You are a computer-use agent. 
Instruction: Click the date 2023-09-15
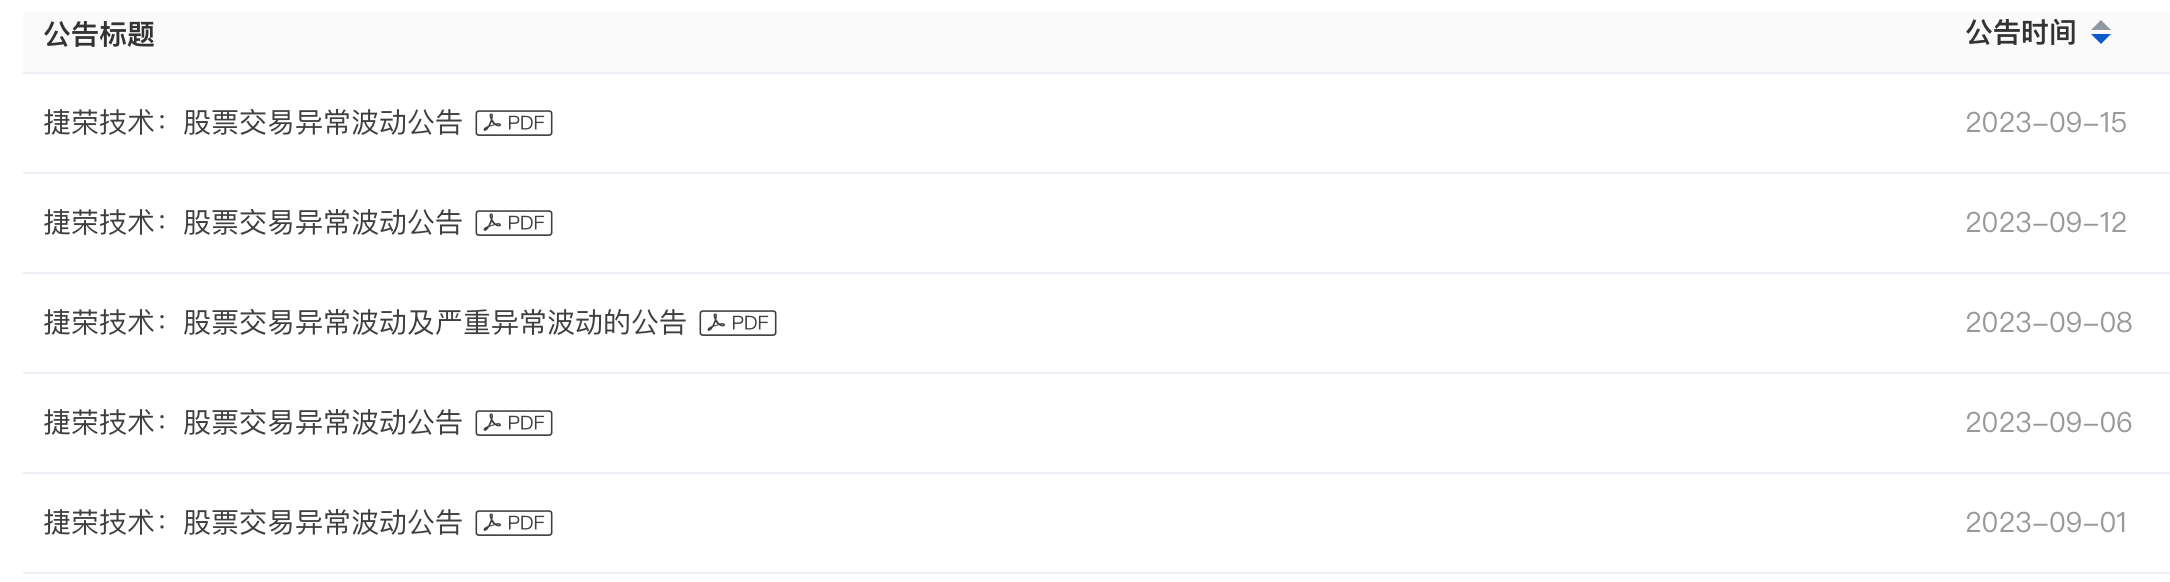click(2045, 123)
